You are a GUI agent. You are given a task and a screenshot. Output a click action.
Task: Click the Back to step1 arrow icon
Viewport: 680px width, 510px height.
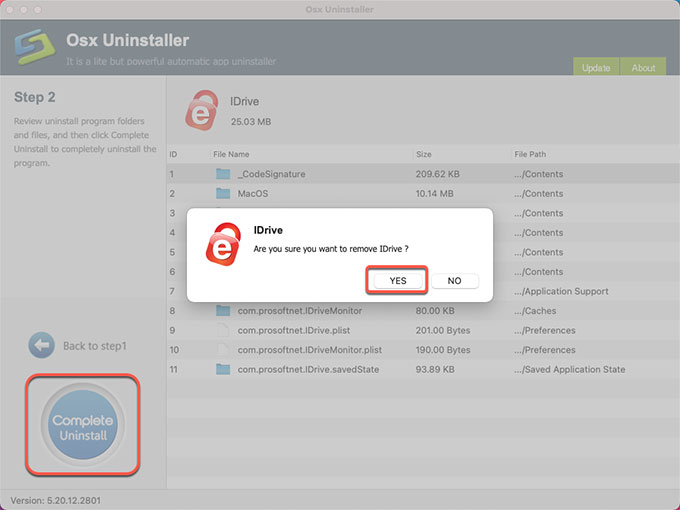(42, 345)
